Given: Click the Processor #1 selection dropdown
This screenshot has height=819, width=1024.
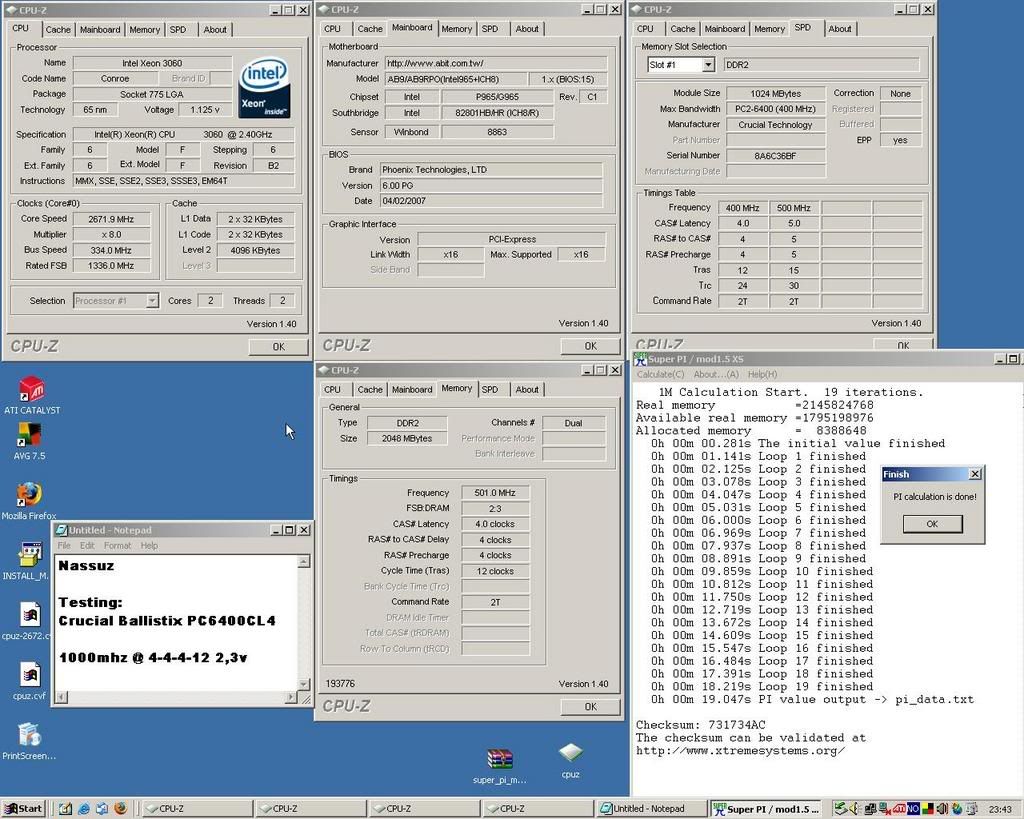Looking at the screenshot, I should click(x=152, y=300).
